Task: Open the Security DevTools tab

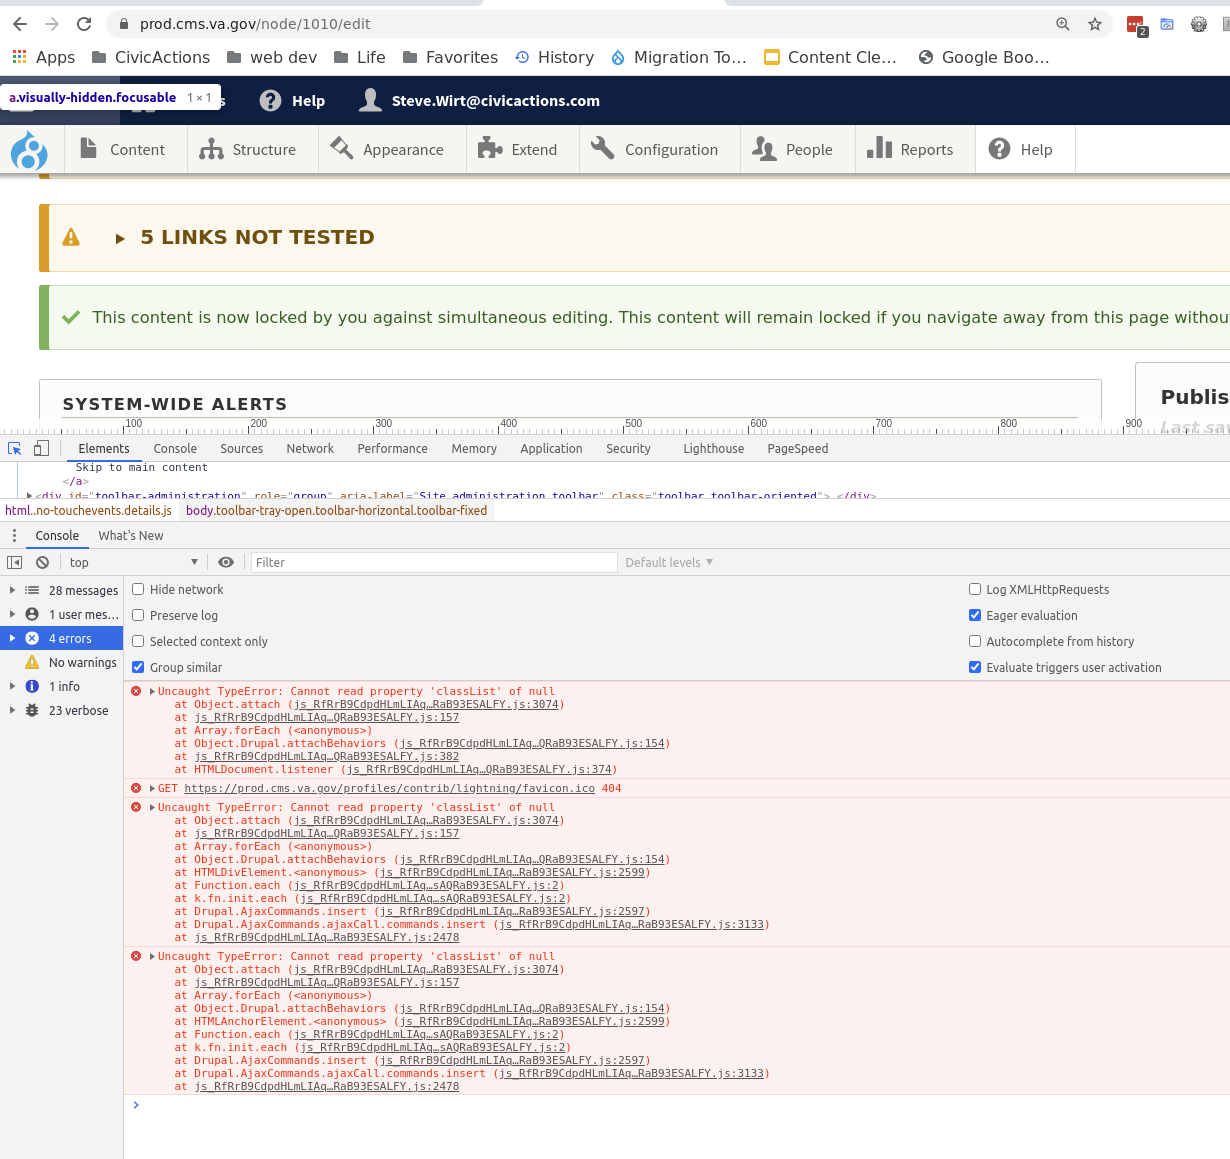Action: click(629, 449)
